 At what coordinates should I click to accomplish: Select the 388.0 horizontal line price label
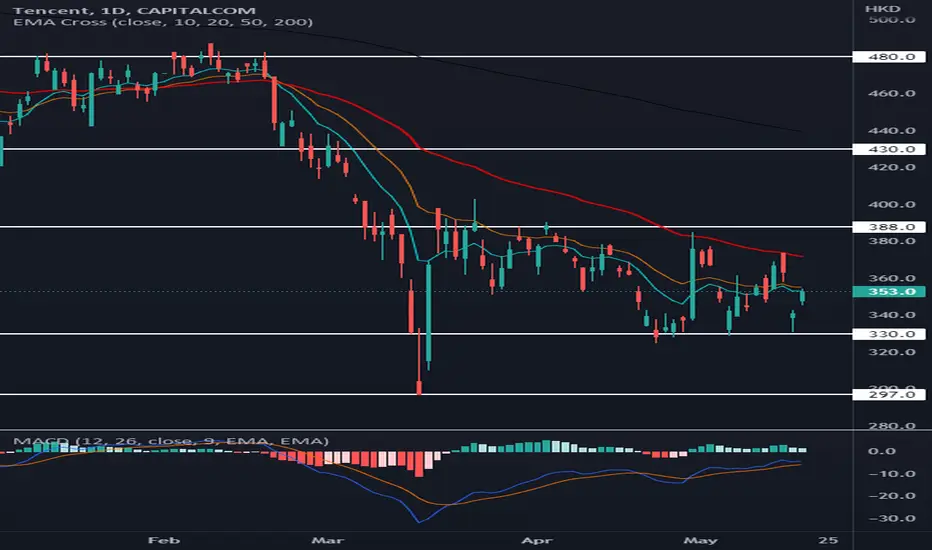[x=889, y=227]
